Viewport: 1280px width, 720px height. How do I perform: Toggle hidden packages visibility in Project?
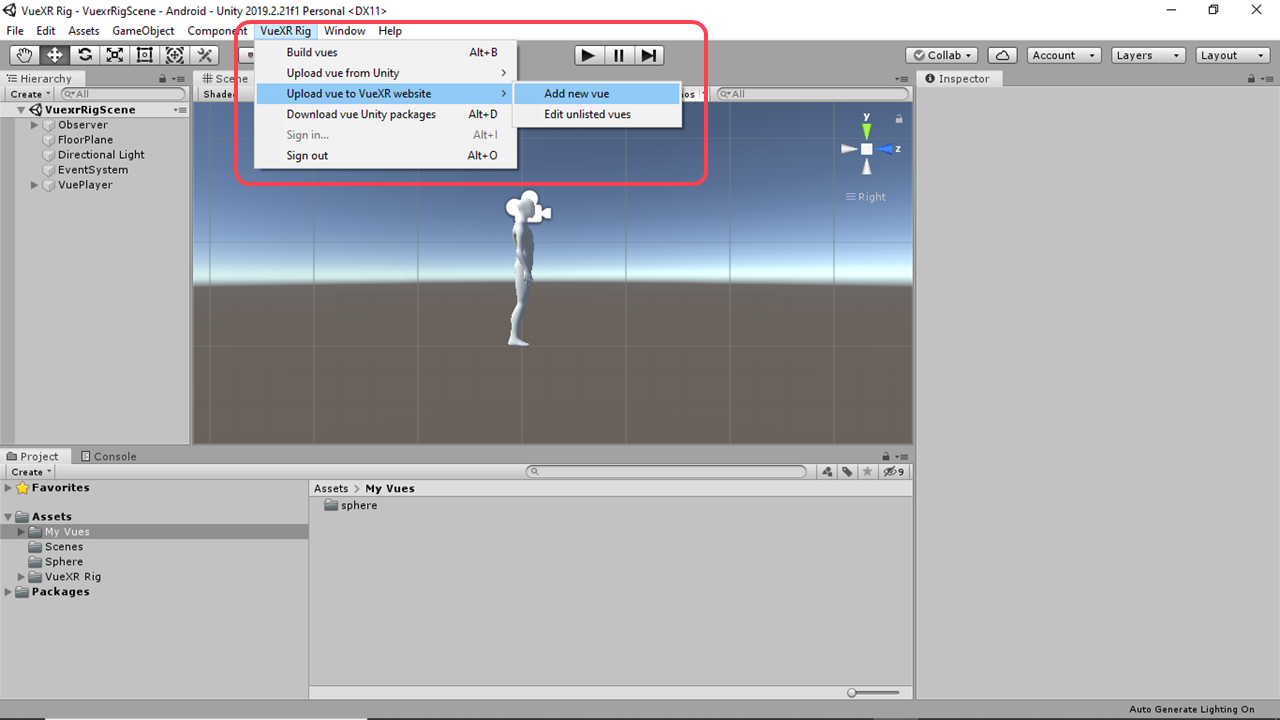click(x=893, y=472)
